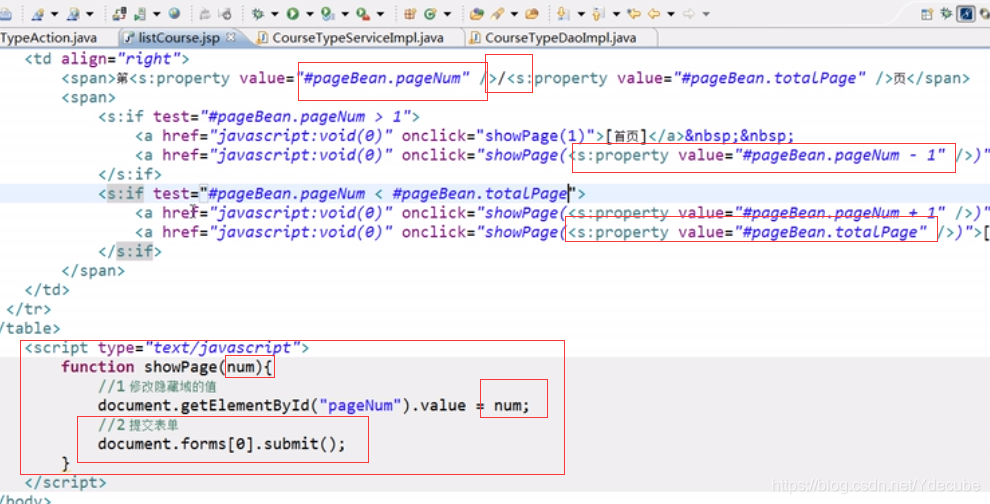This screenshot has width=990, height=504.
Task: Click the 'document.forms[0].submit();' statement
Action: coord(222,444)
